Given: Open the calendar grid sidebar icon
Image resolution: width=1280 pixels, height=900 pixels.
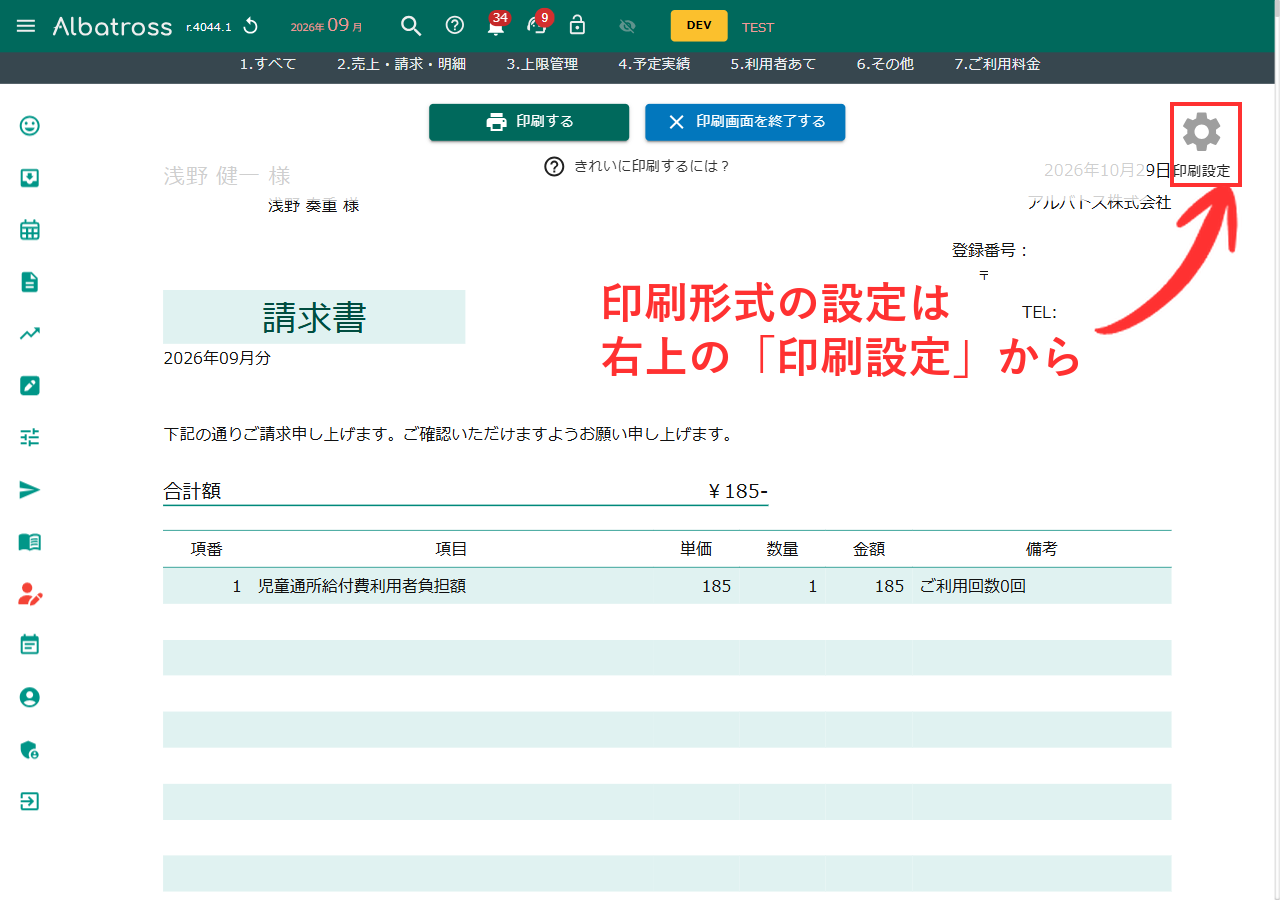Looking at the screenshot, I should click(x=30, y=230).
